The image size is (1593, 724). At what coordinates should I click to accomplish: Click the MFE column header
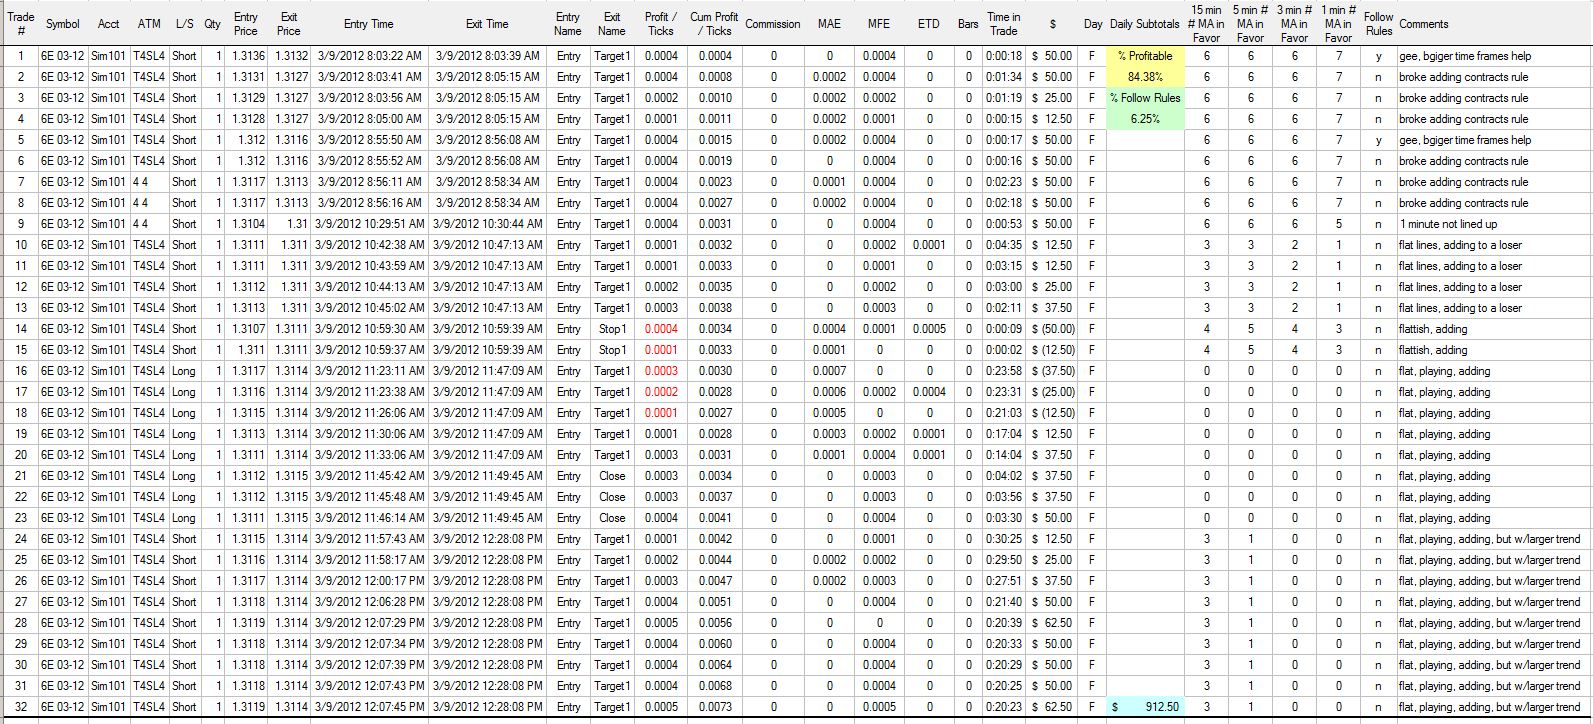(879, 24)
